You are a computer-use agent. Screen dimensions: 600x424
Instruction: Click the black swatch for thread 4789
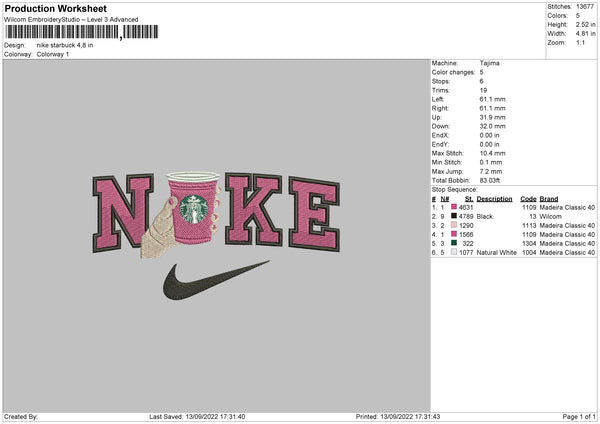pyautogui.click(x=454, y=216)
